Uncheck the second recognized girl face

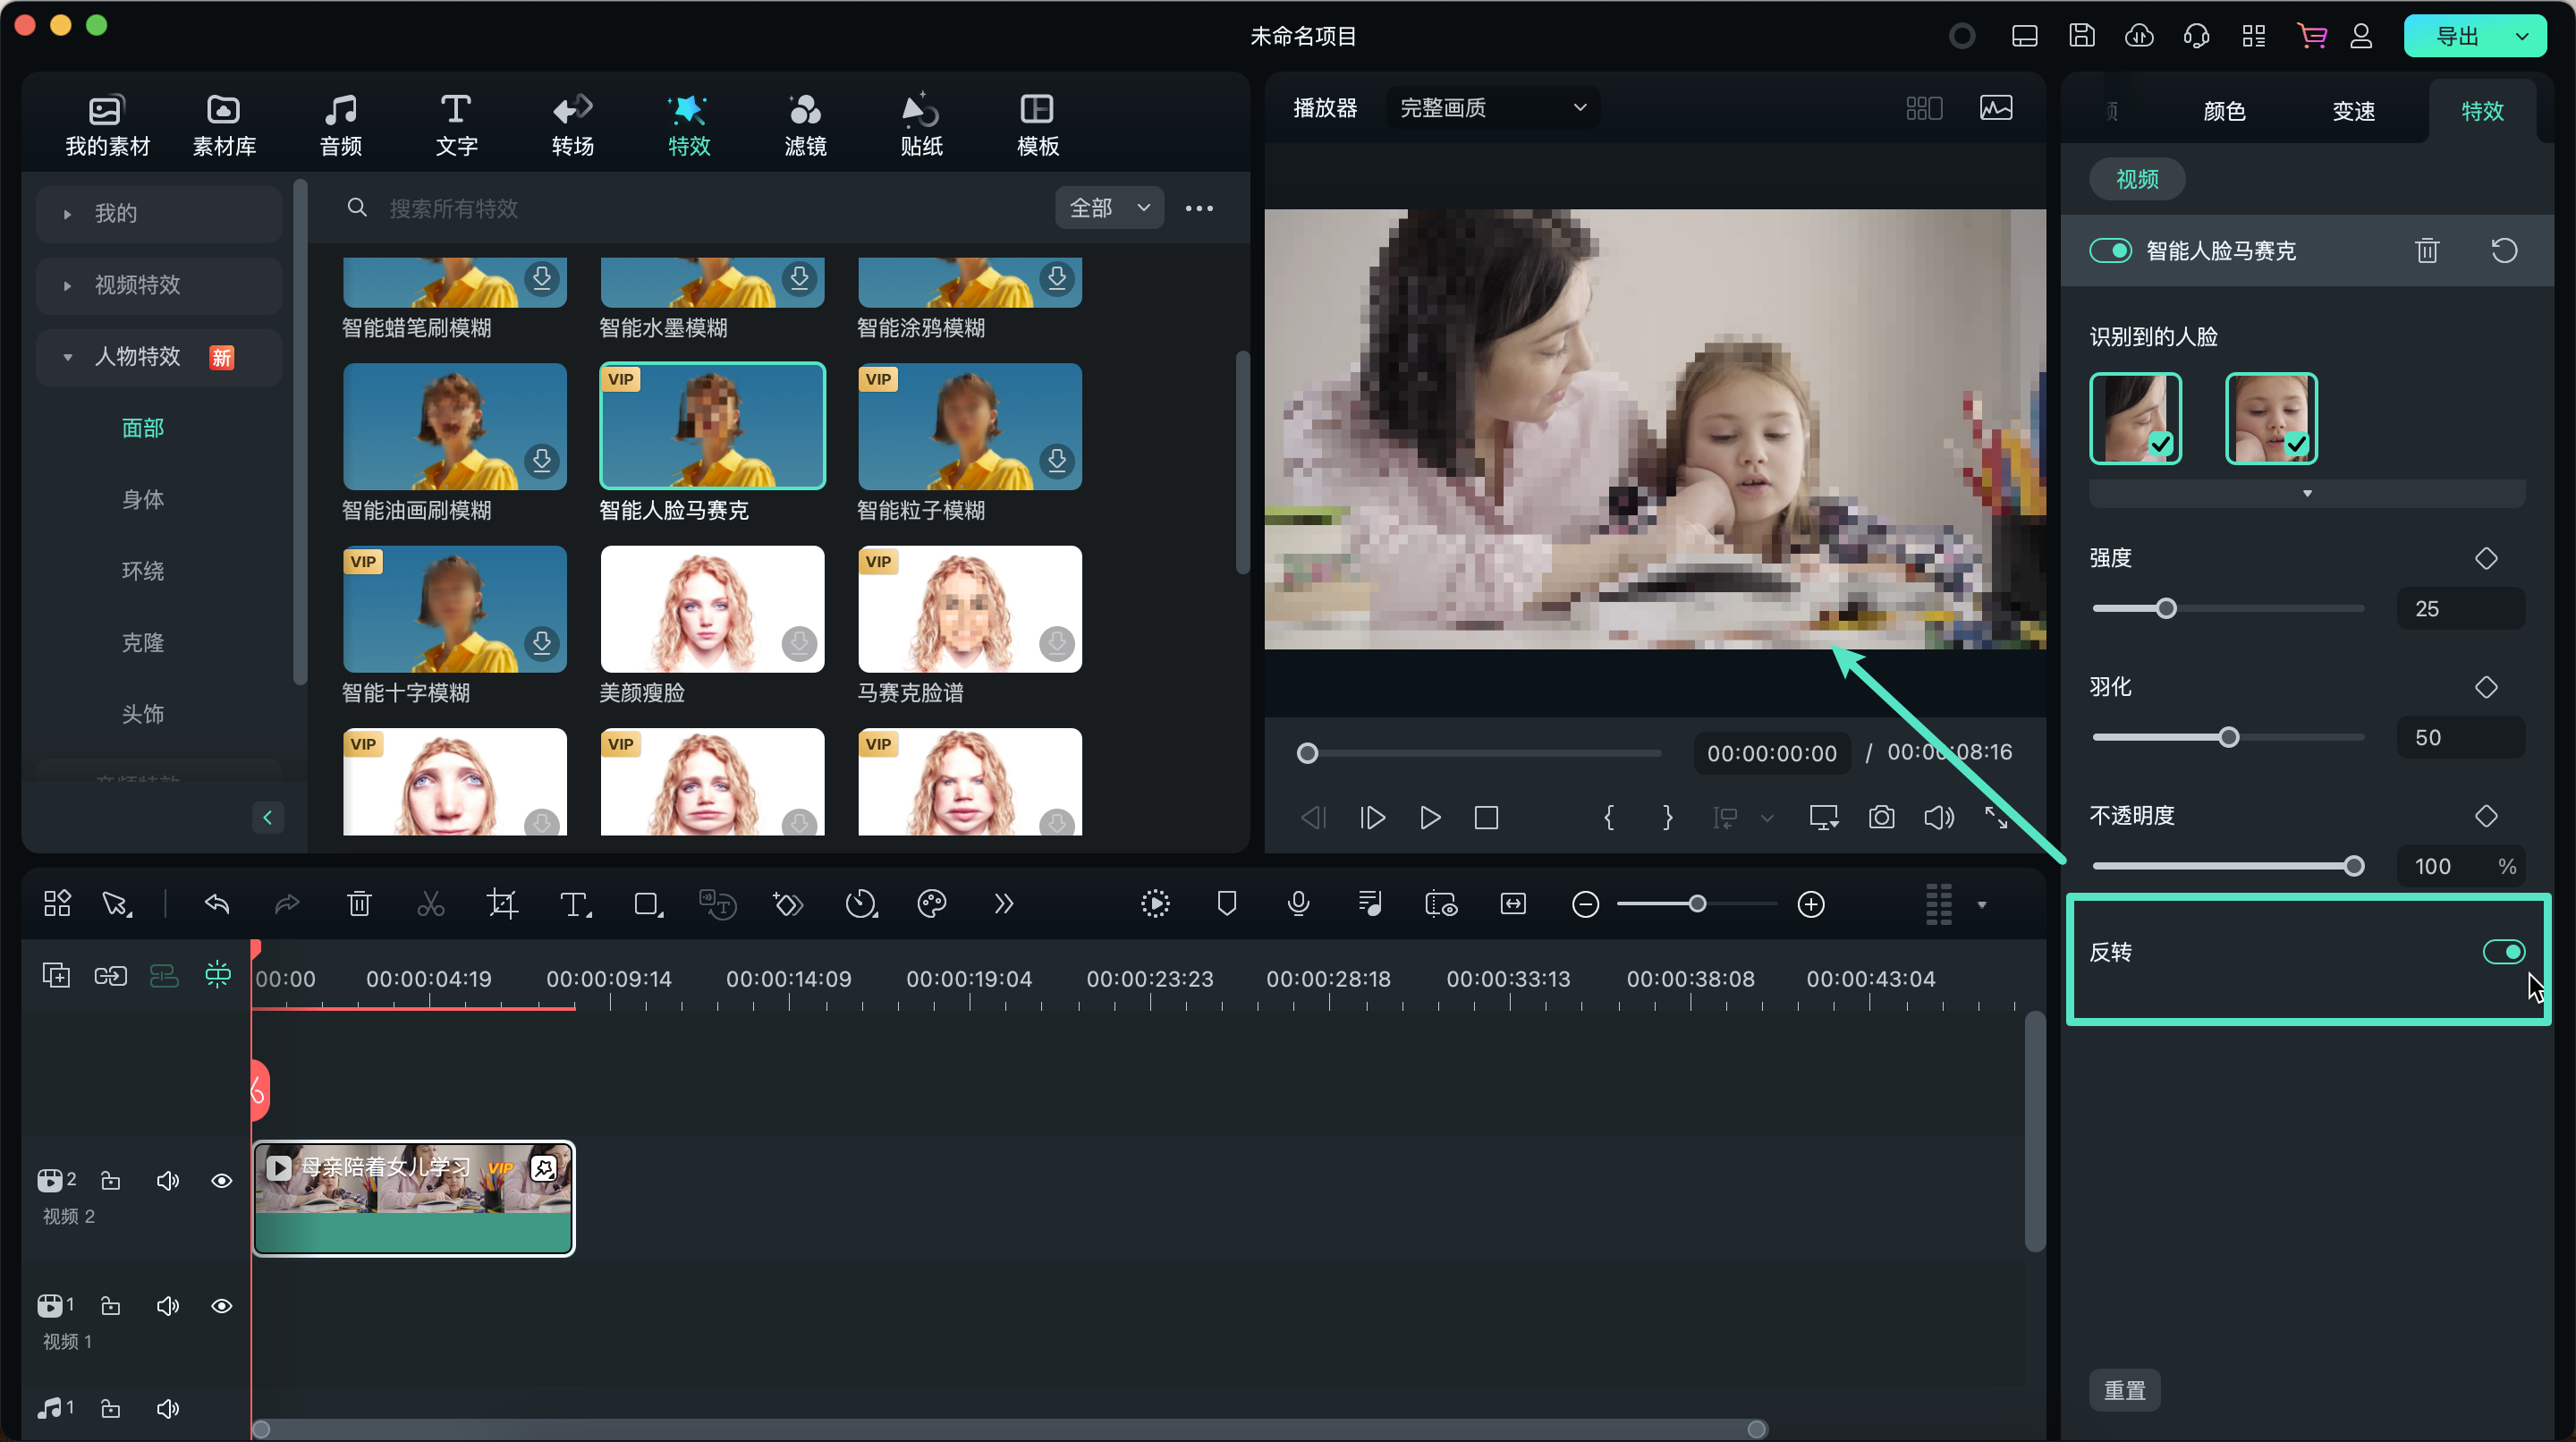tap(2271, 418)
